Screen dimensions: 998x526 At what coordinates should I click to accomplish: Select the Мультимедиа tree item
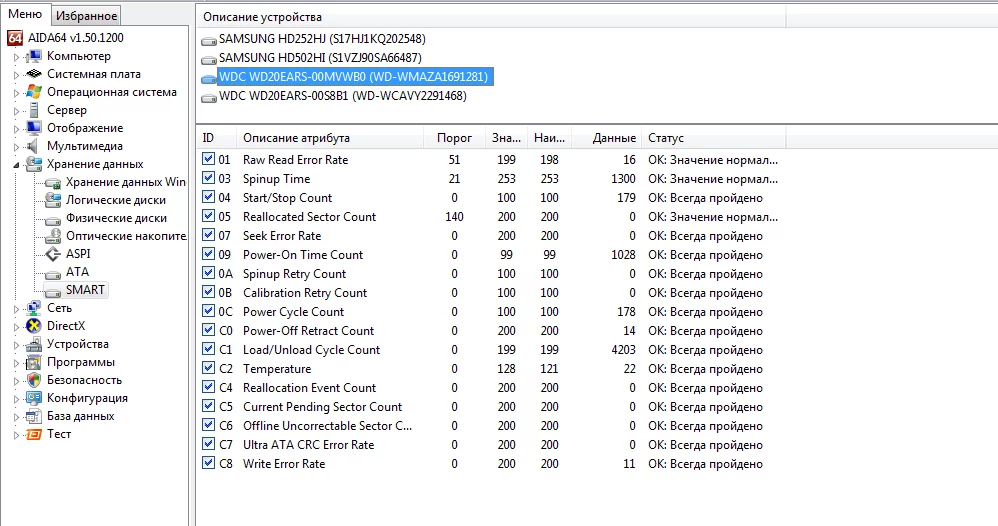(x=85, y=146)
